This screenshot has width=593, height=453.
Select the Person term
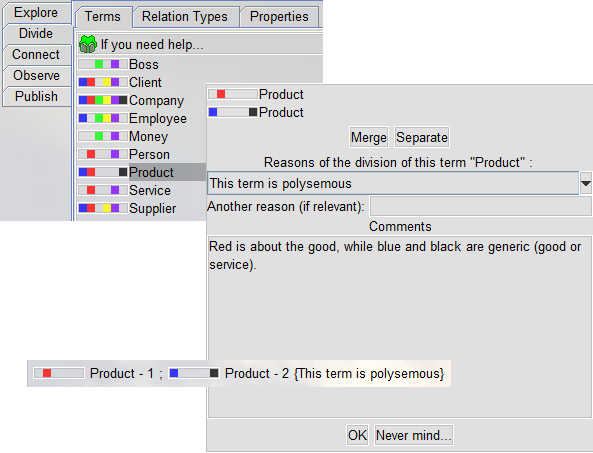pyautogui.click(x=149, y=155)
